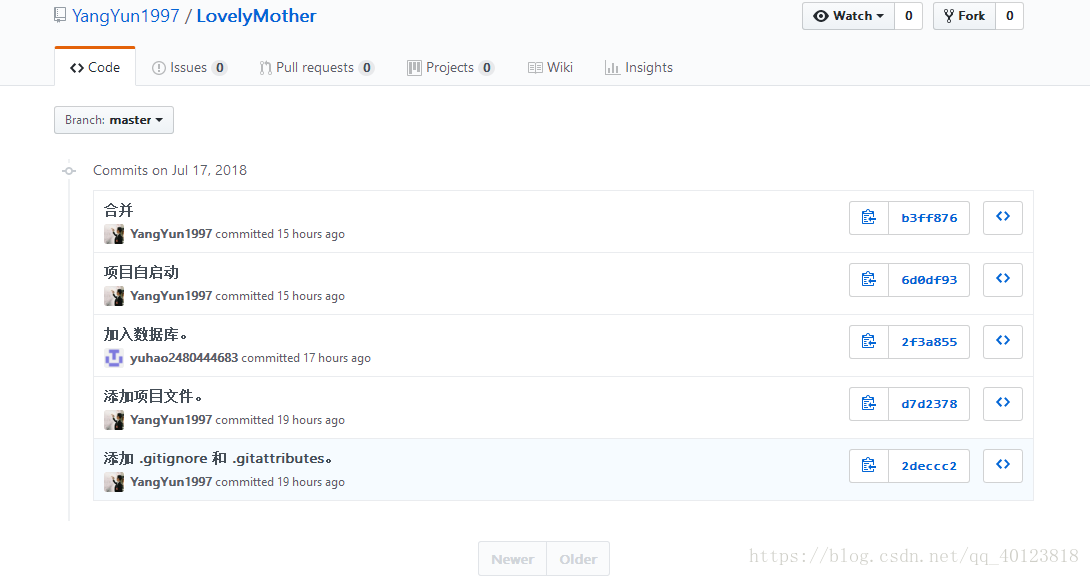Image resolution: width=1090 pixels, height=576 pixels.
Task: Browse repository at commit 2f3a855
Action: (1002, 341)
